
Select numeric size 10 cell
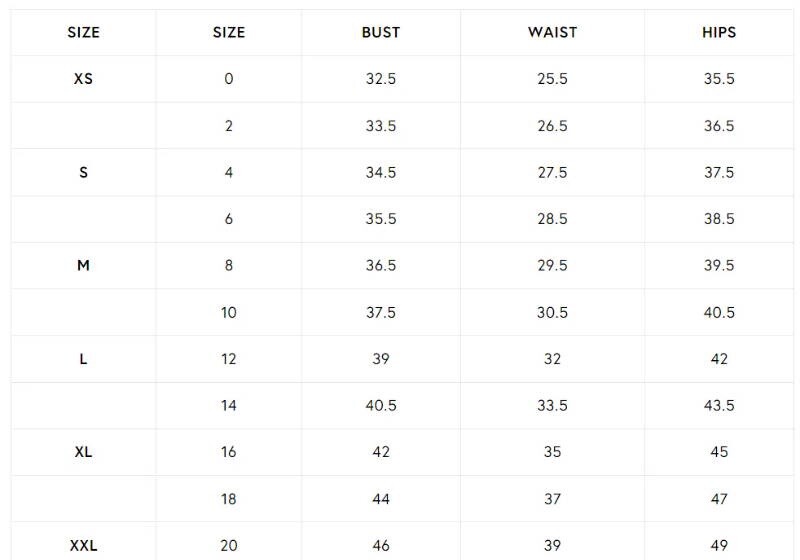(228, 312)
